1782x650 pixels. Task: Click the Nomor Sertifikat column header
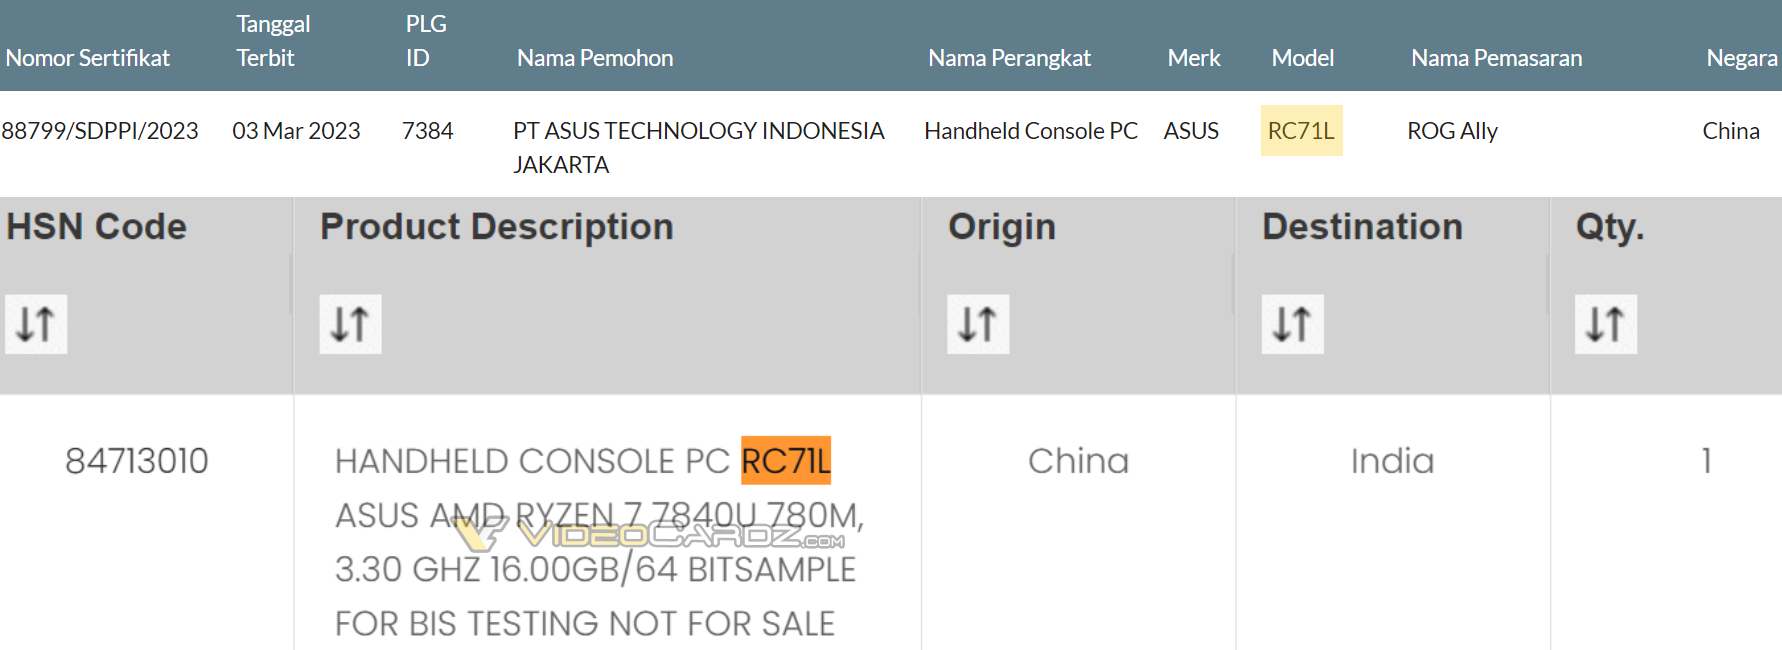[x=87, y=57]
